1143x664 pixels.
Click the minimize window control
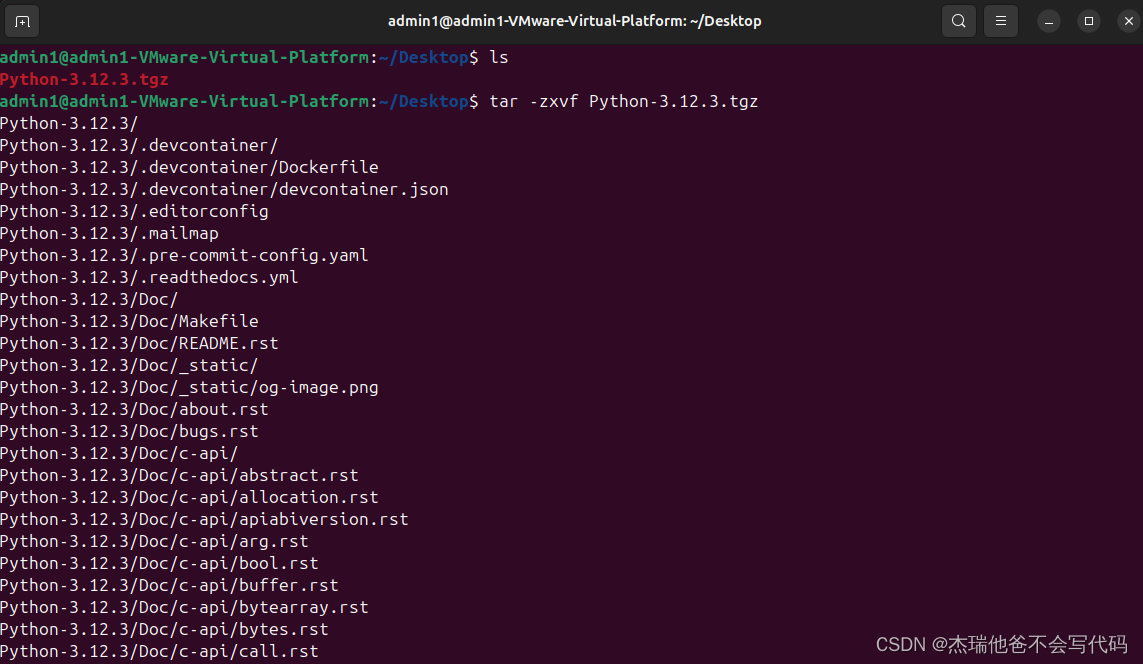coord(1047,20)
